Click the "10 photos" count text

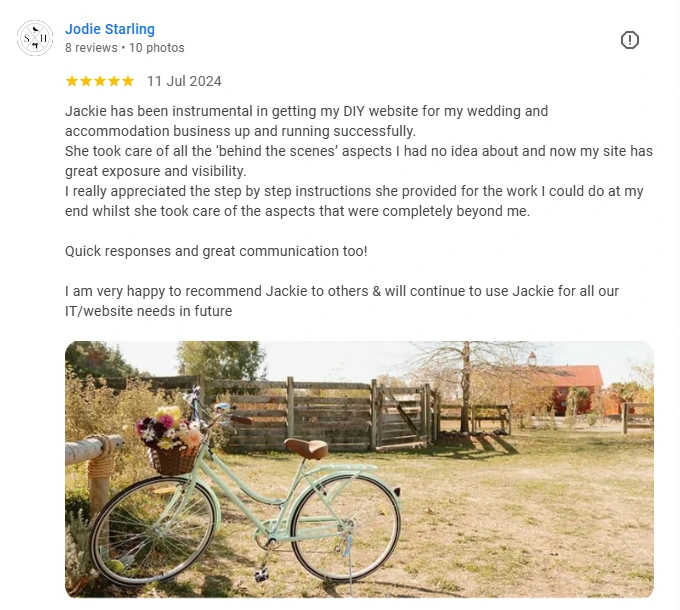coord(157,48)
